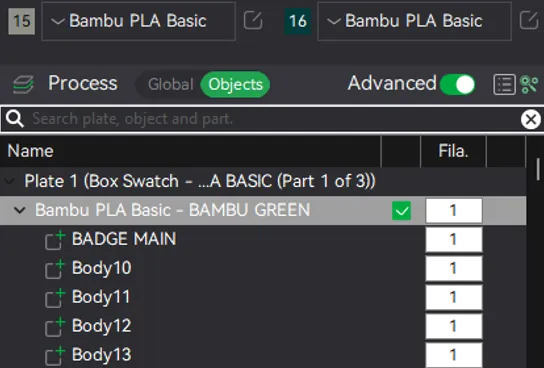The image size is (544, 368).
Task: Change filament number for Body10
Action: (454, 268)
